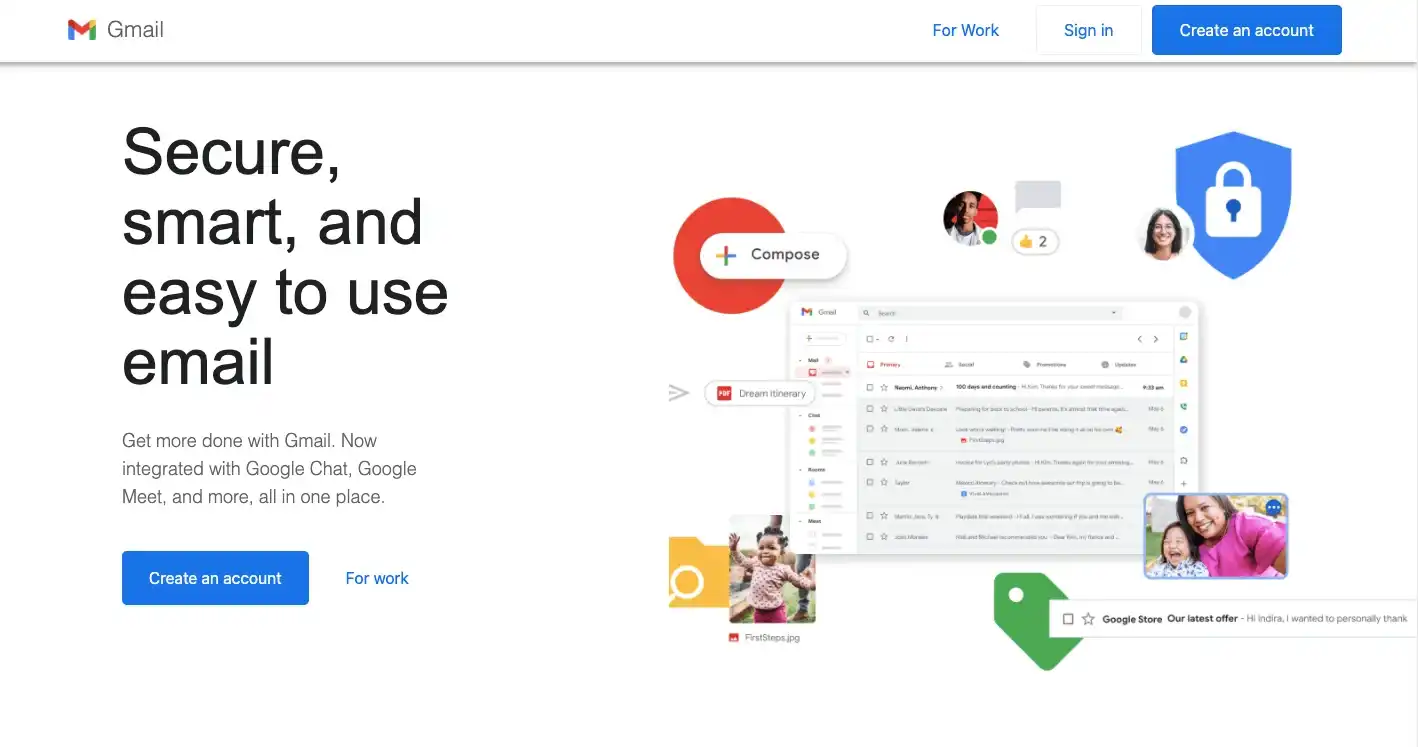This screenshot has height=747, width=1418.
Task: Click the blue shield padlock icon
Action: coord(1233,205)
